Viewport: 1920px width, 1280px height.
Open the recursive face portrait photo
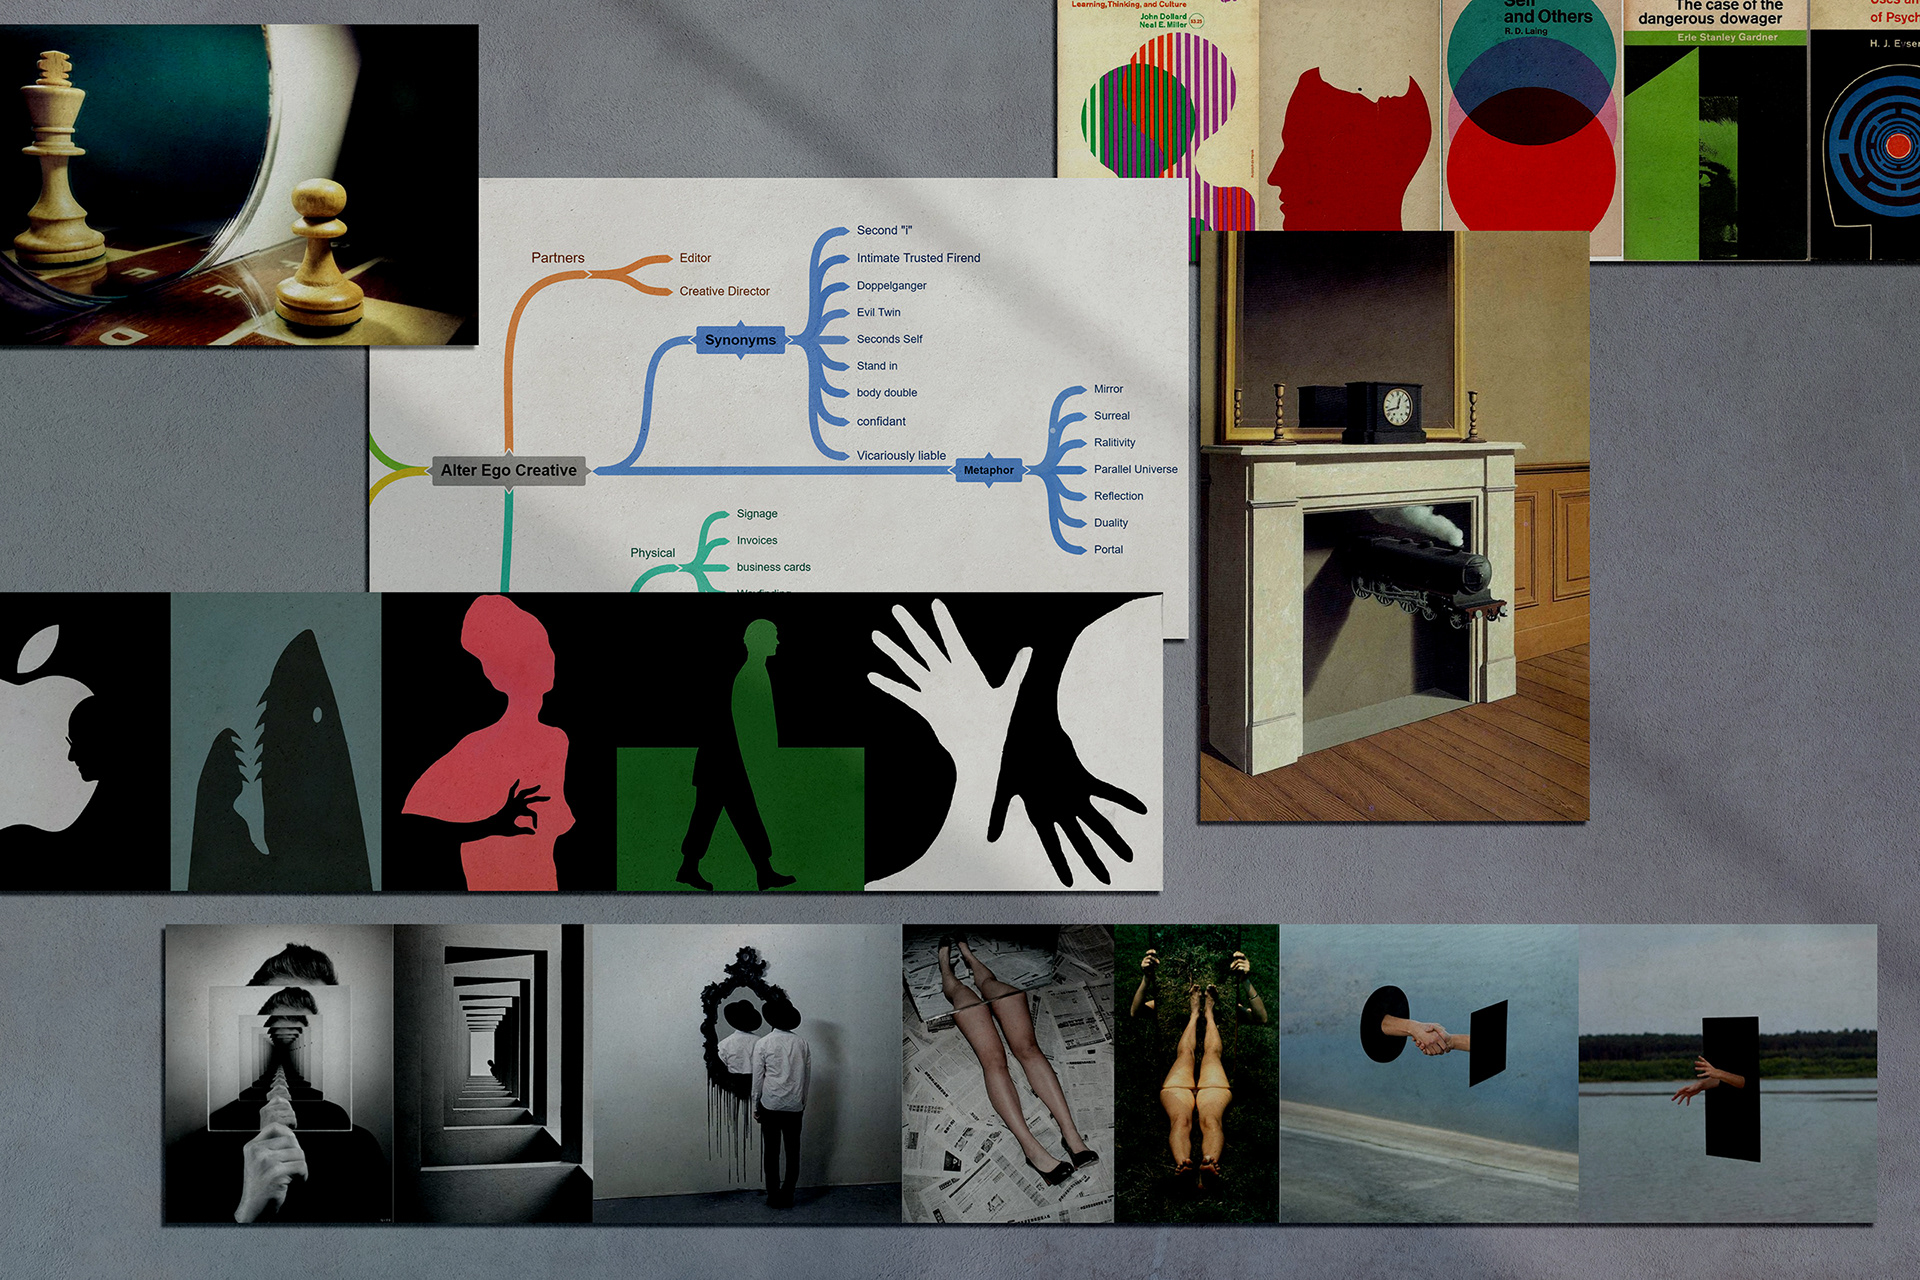279,1072
